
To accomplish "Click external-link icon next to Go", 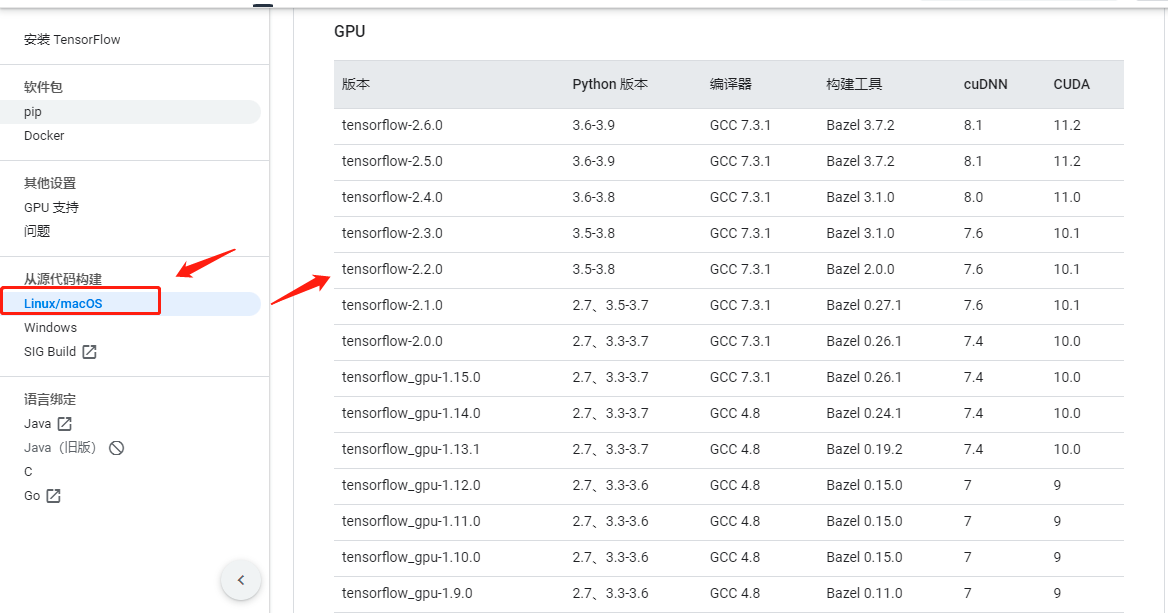I will coord(54,496).
